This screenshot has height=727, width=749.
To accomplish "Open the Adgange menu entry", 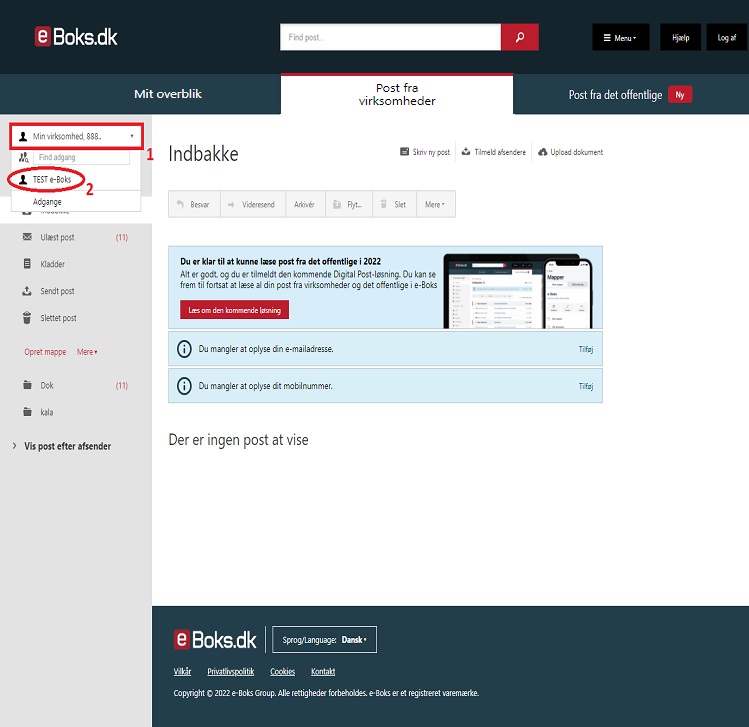I will [x=47, y=202].
